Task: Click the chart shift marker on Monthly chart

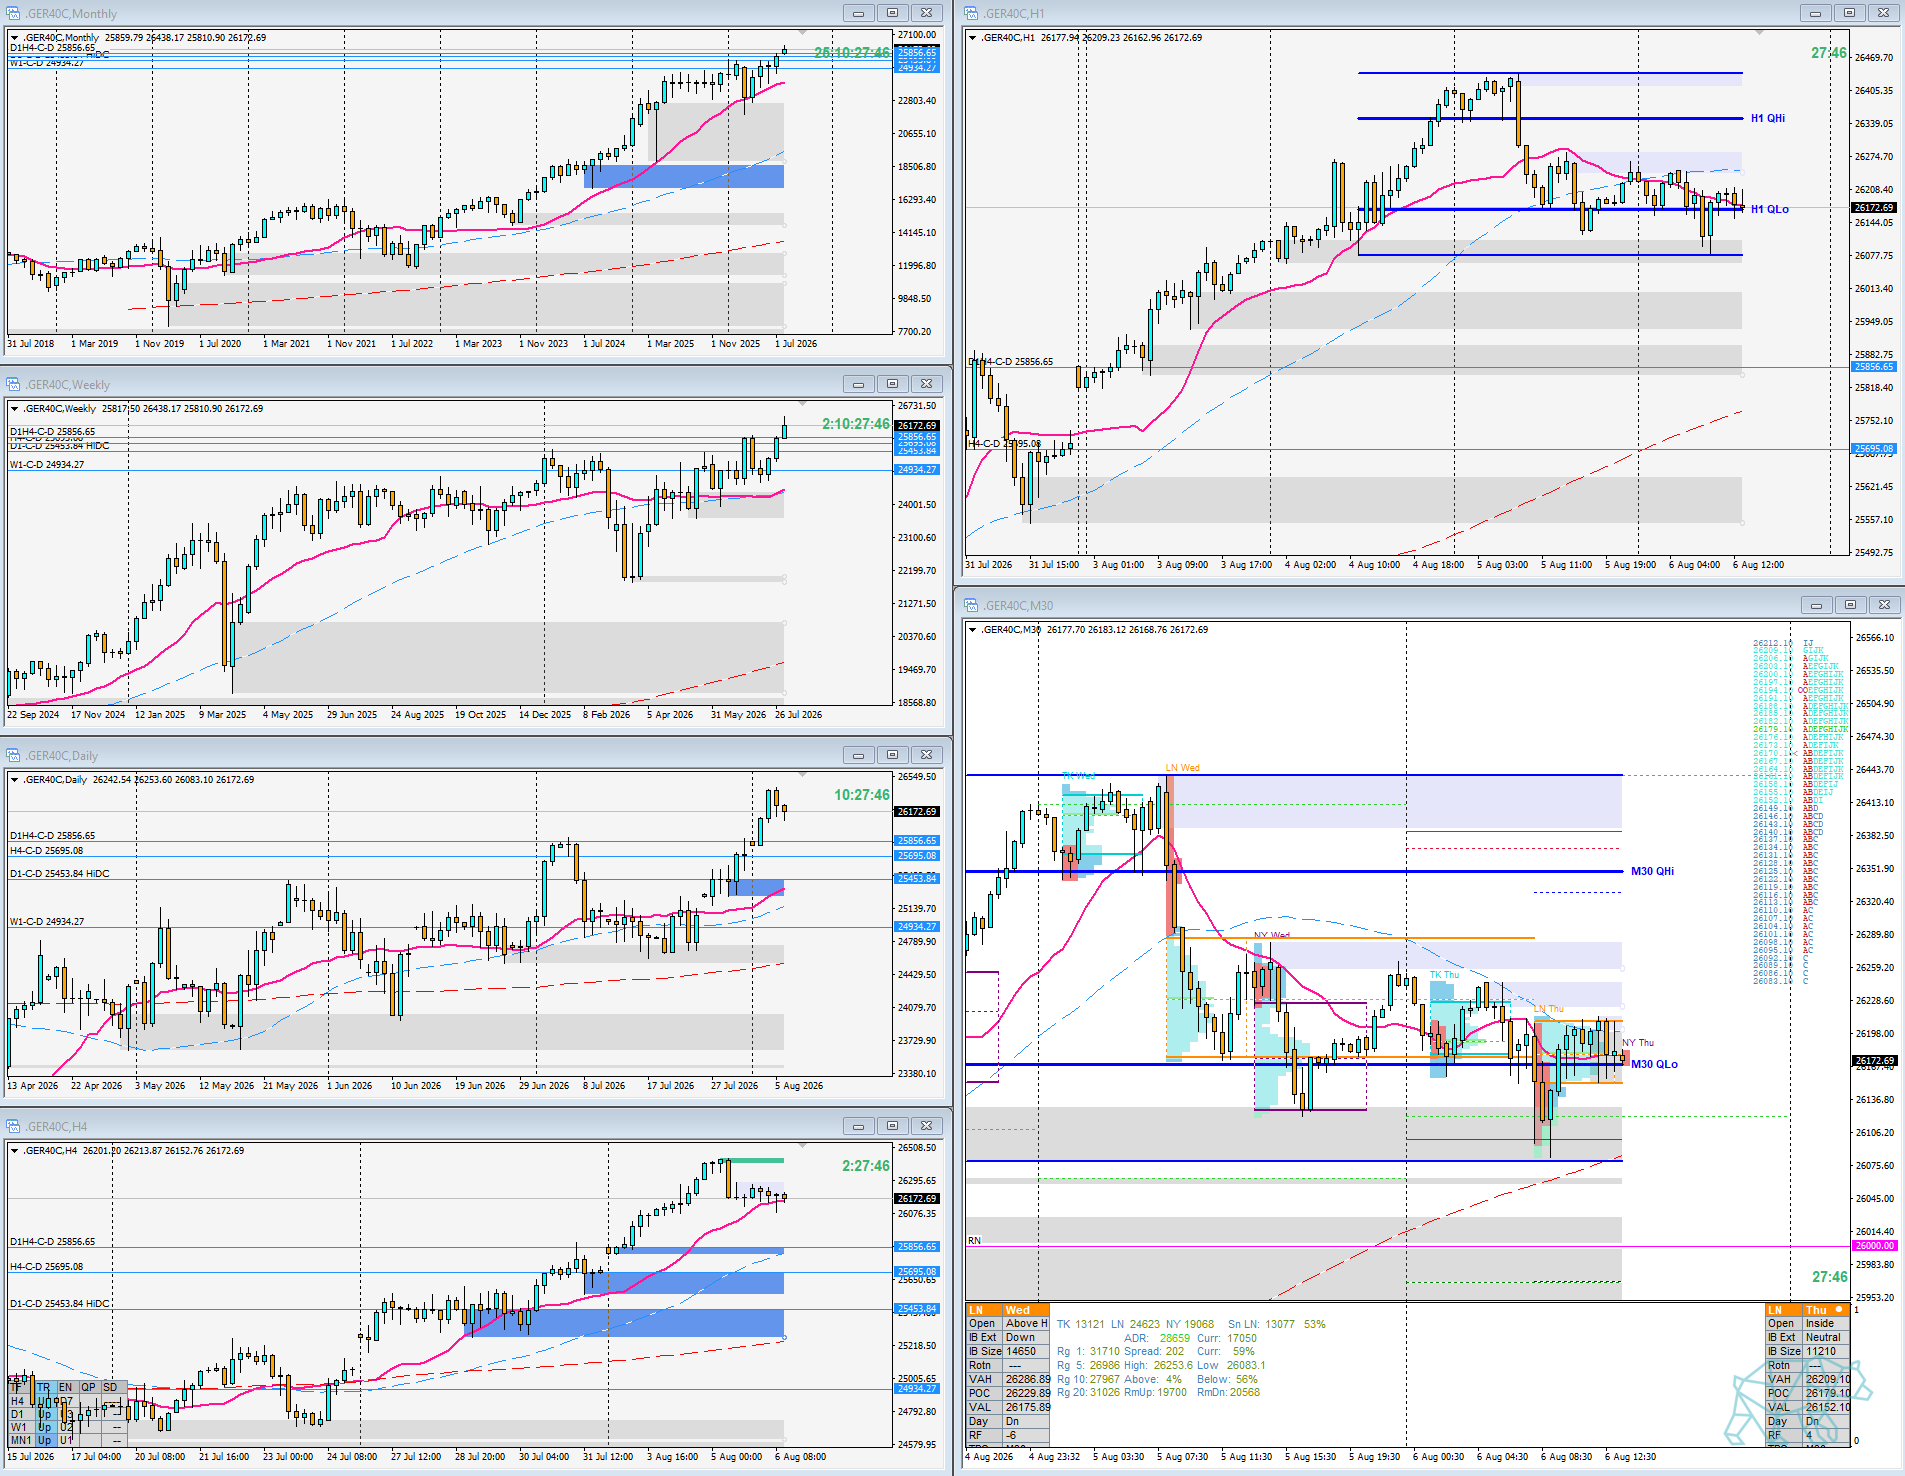Action: [801, 32]
